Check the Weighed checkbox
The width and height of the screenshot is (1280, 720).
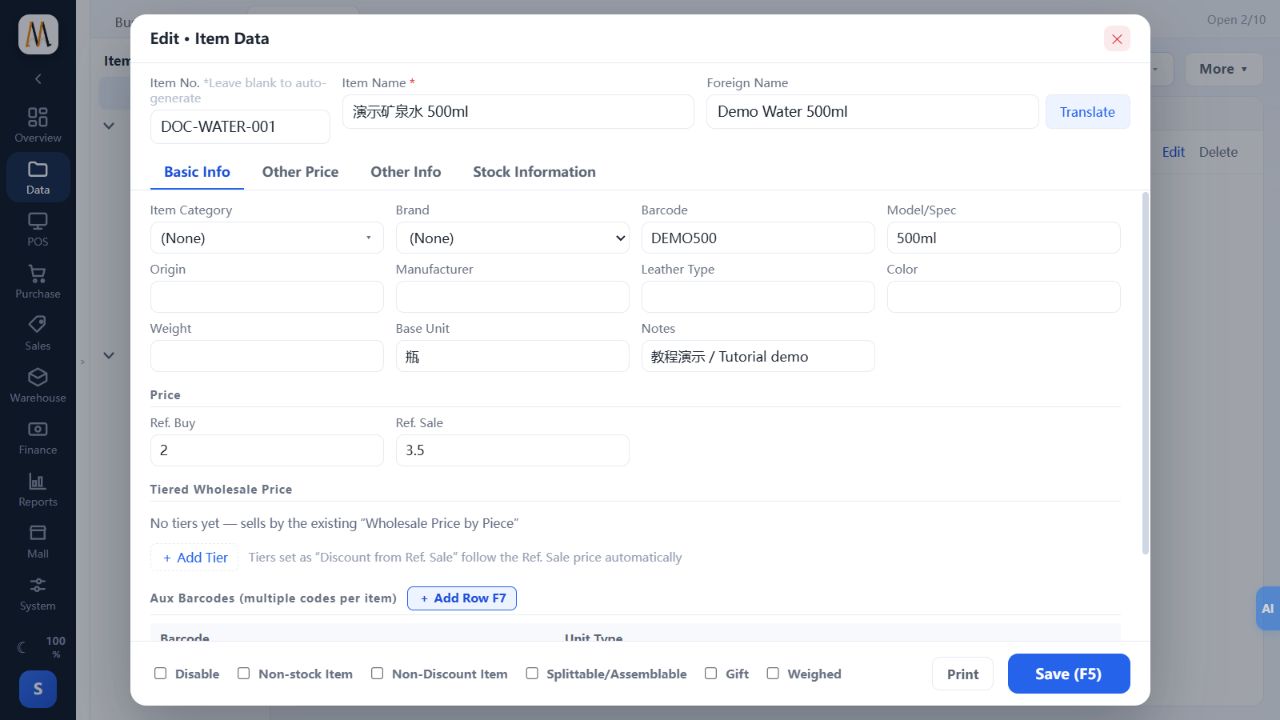tap(773, 673)
